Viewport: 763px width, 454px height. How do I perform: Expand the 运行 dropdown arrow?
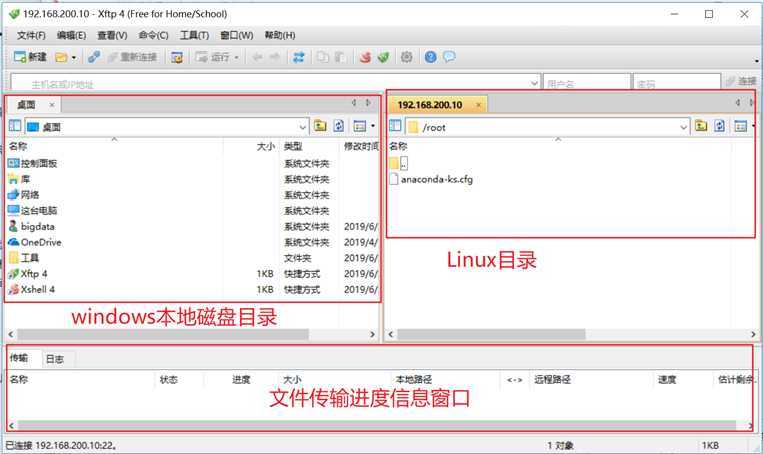click(236, 57)
